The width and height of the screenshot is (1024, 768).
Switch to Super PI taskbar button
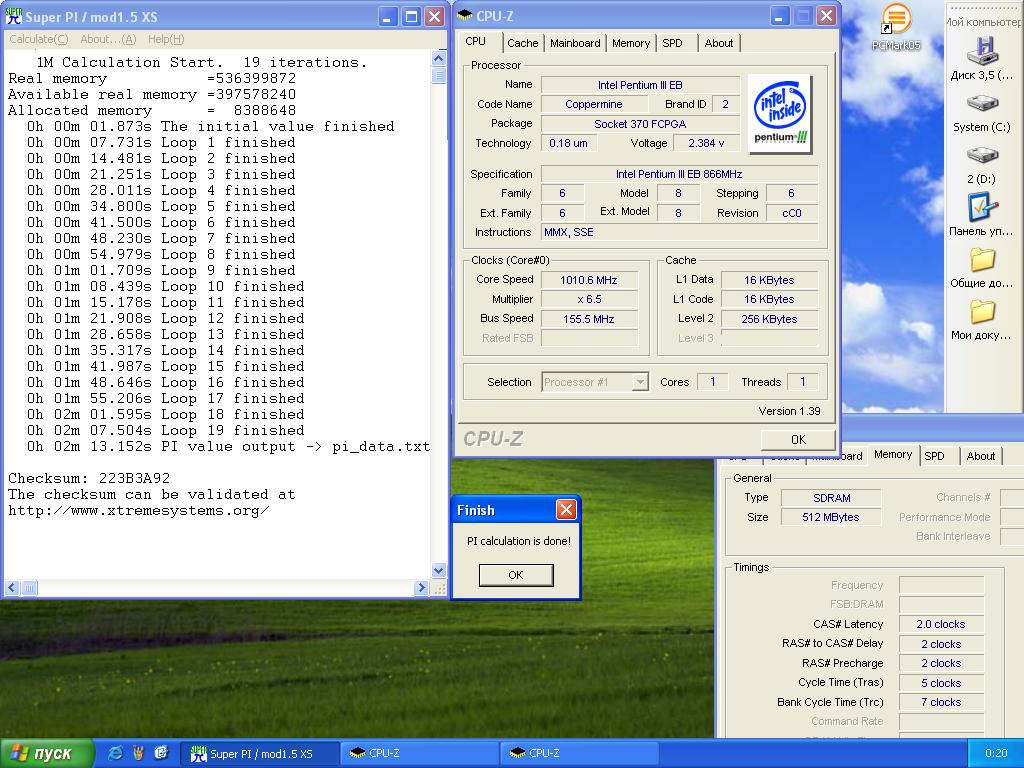(x=259, y=754)
